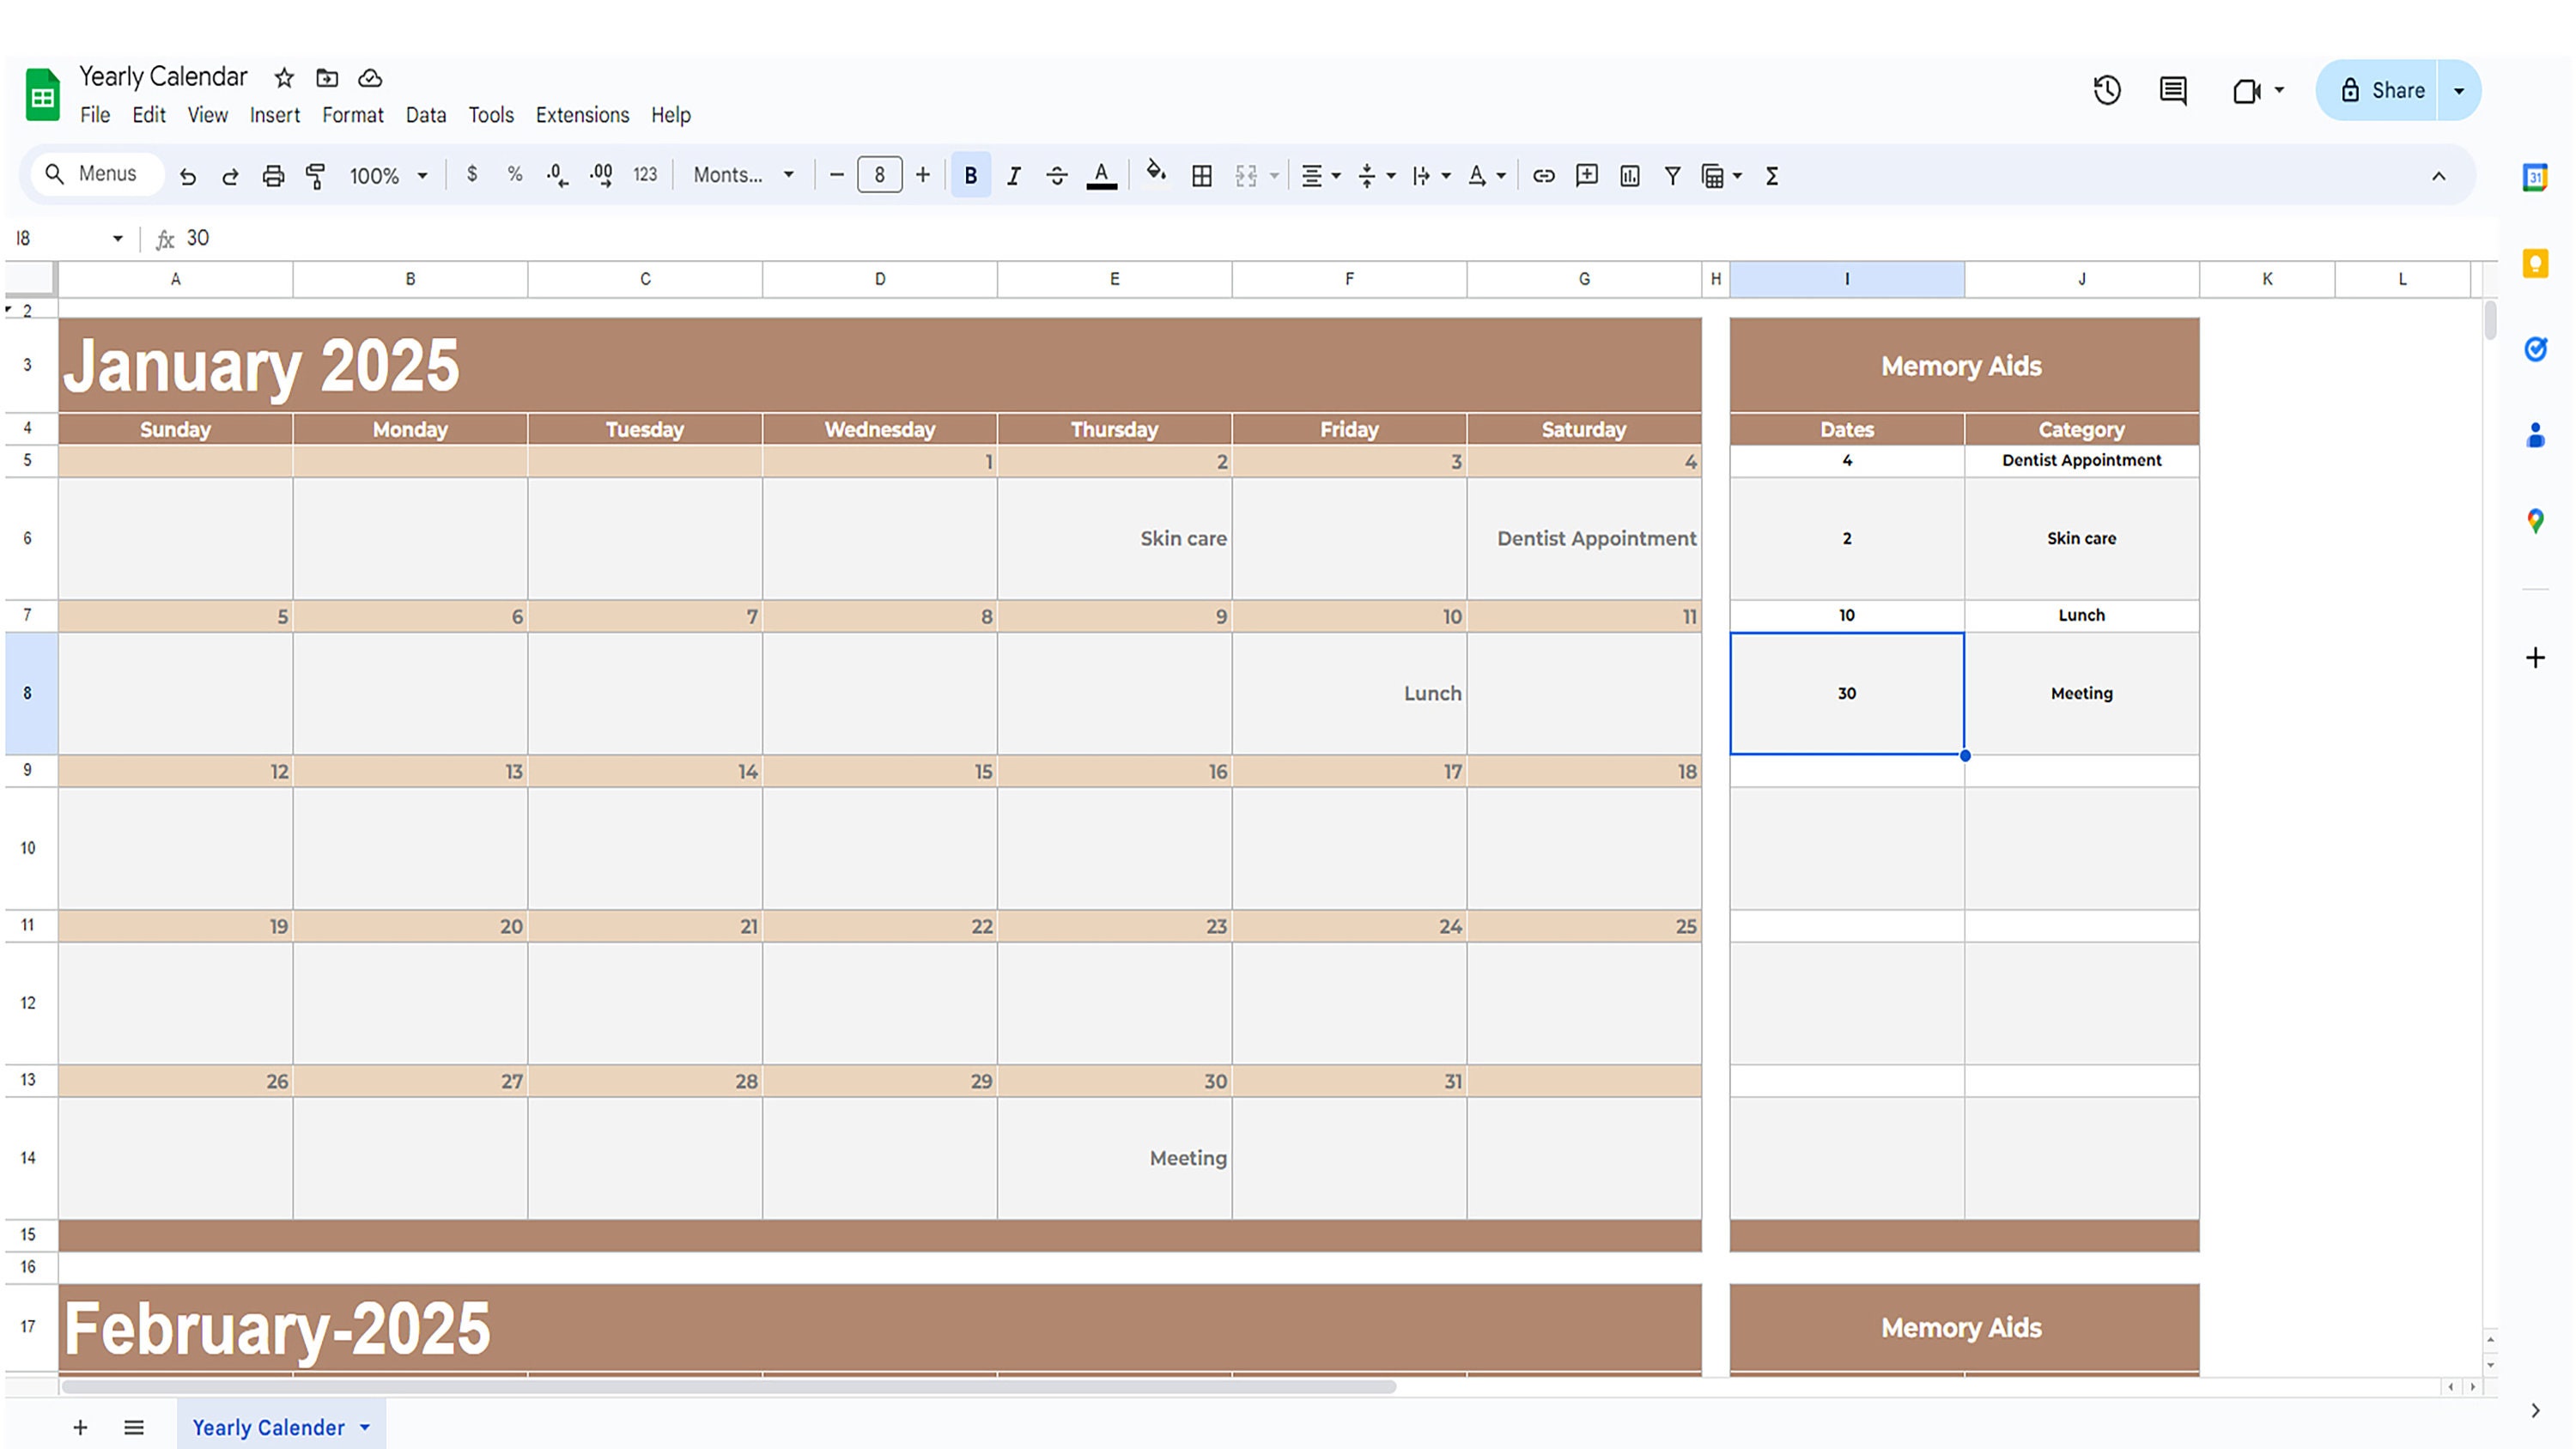Switch to the Yearly Calender sheet tab
Image resolution: width=2576 pixels, height=1449 pixels.
[x=267, y=1427]
